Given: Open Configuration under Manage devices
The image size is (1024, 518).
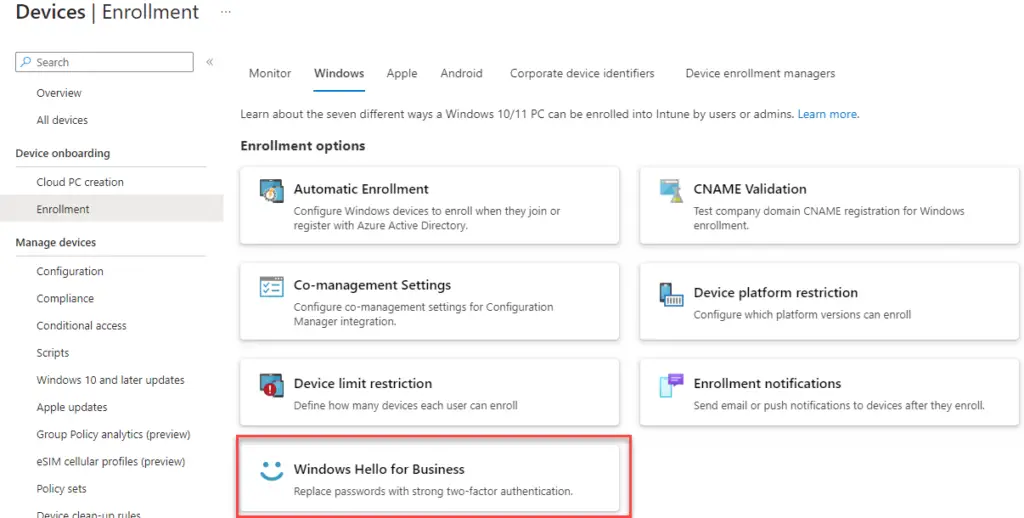Looking at the screenshot, I should click(70, 271).
